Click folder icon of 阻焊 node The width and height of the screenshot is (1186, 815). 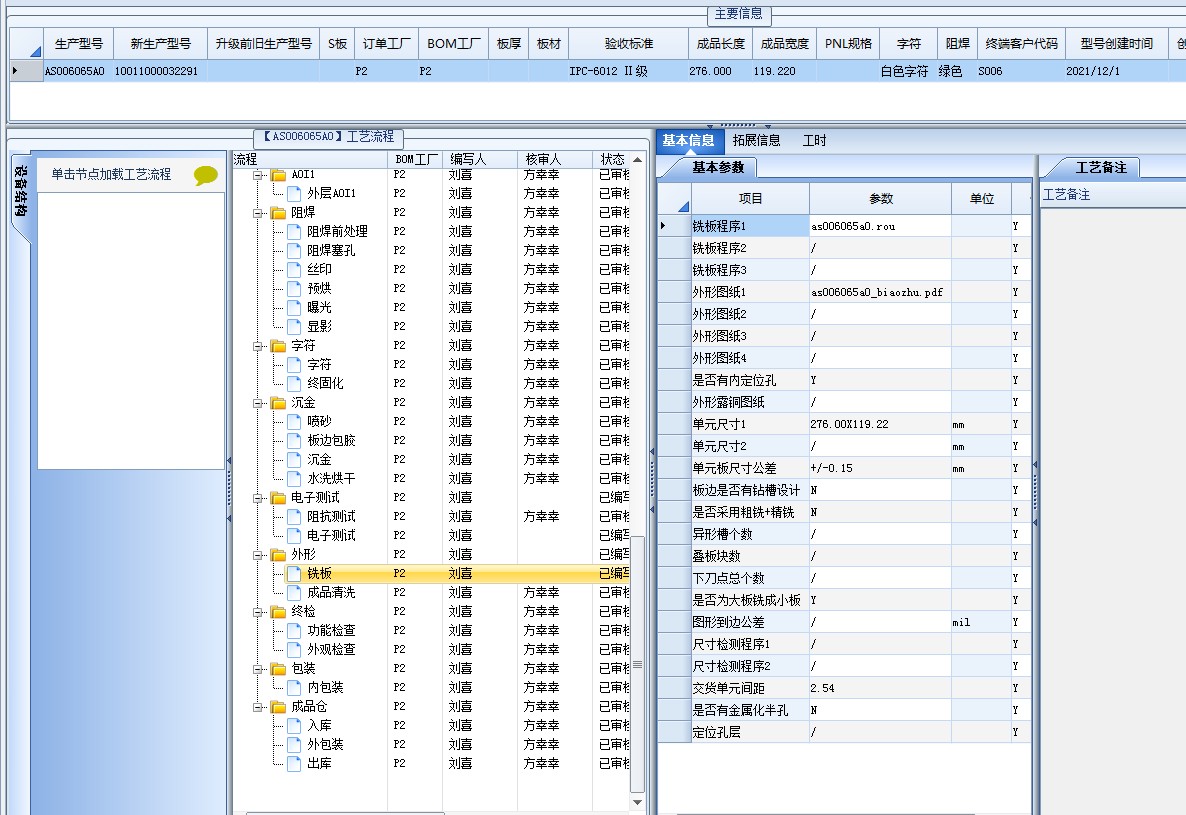point(279,213)
